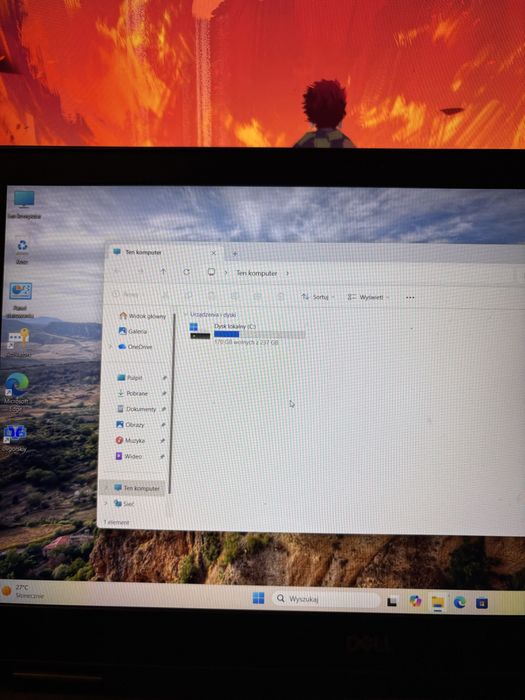This screenshot has width=525, height=700.
Task: Click the back arrow in File Explorer
Action: [x=118, y=271]
